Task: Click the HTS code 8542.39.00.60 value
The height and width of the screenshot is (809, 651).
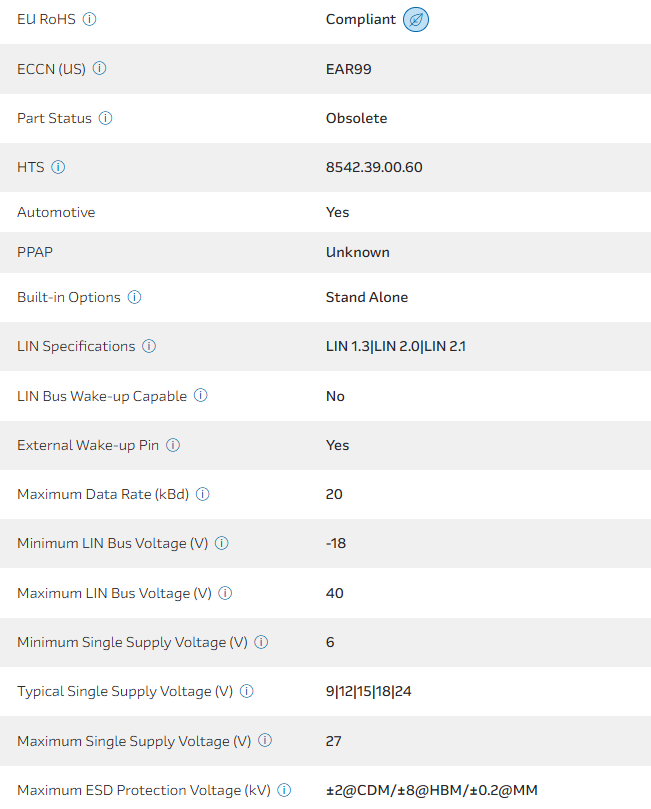Action: [x=374, y=167]
